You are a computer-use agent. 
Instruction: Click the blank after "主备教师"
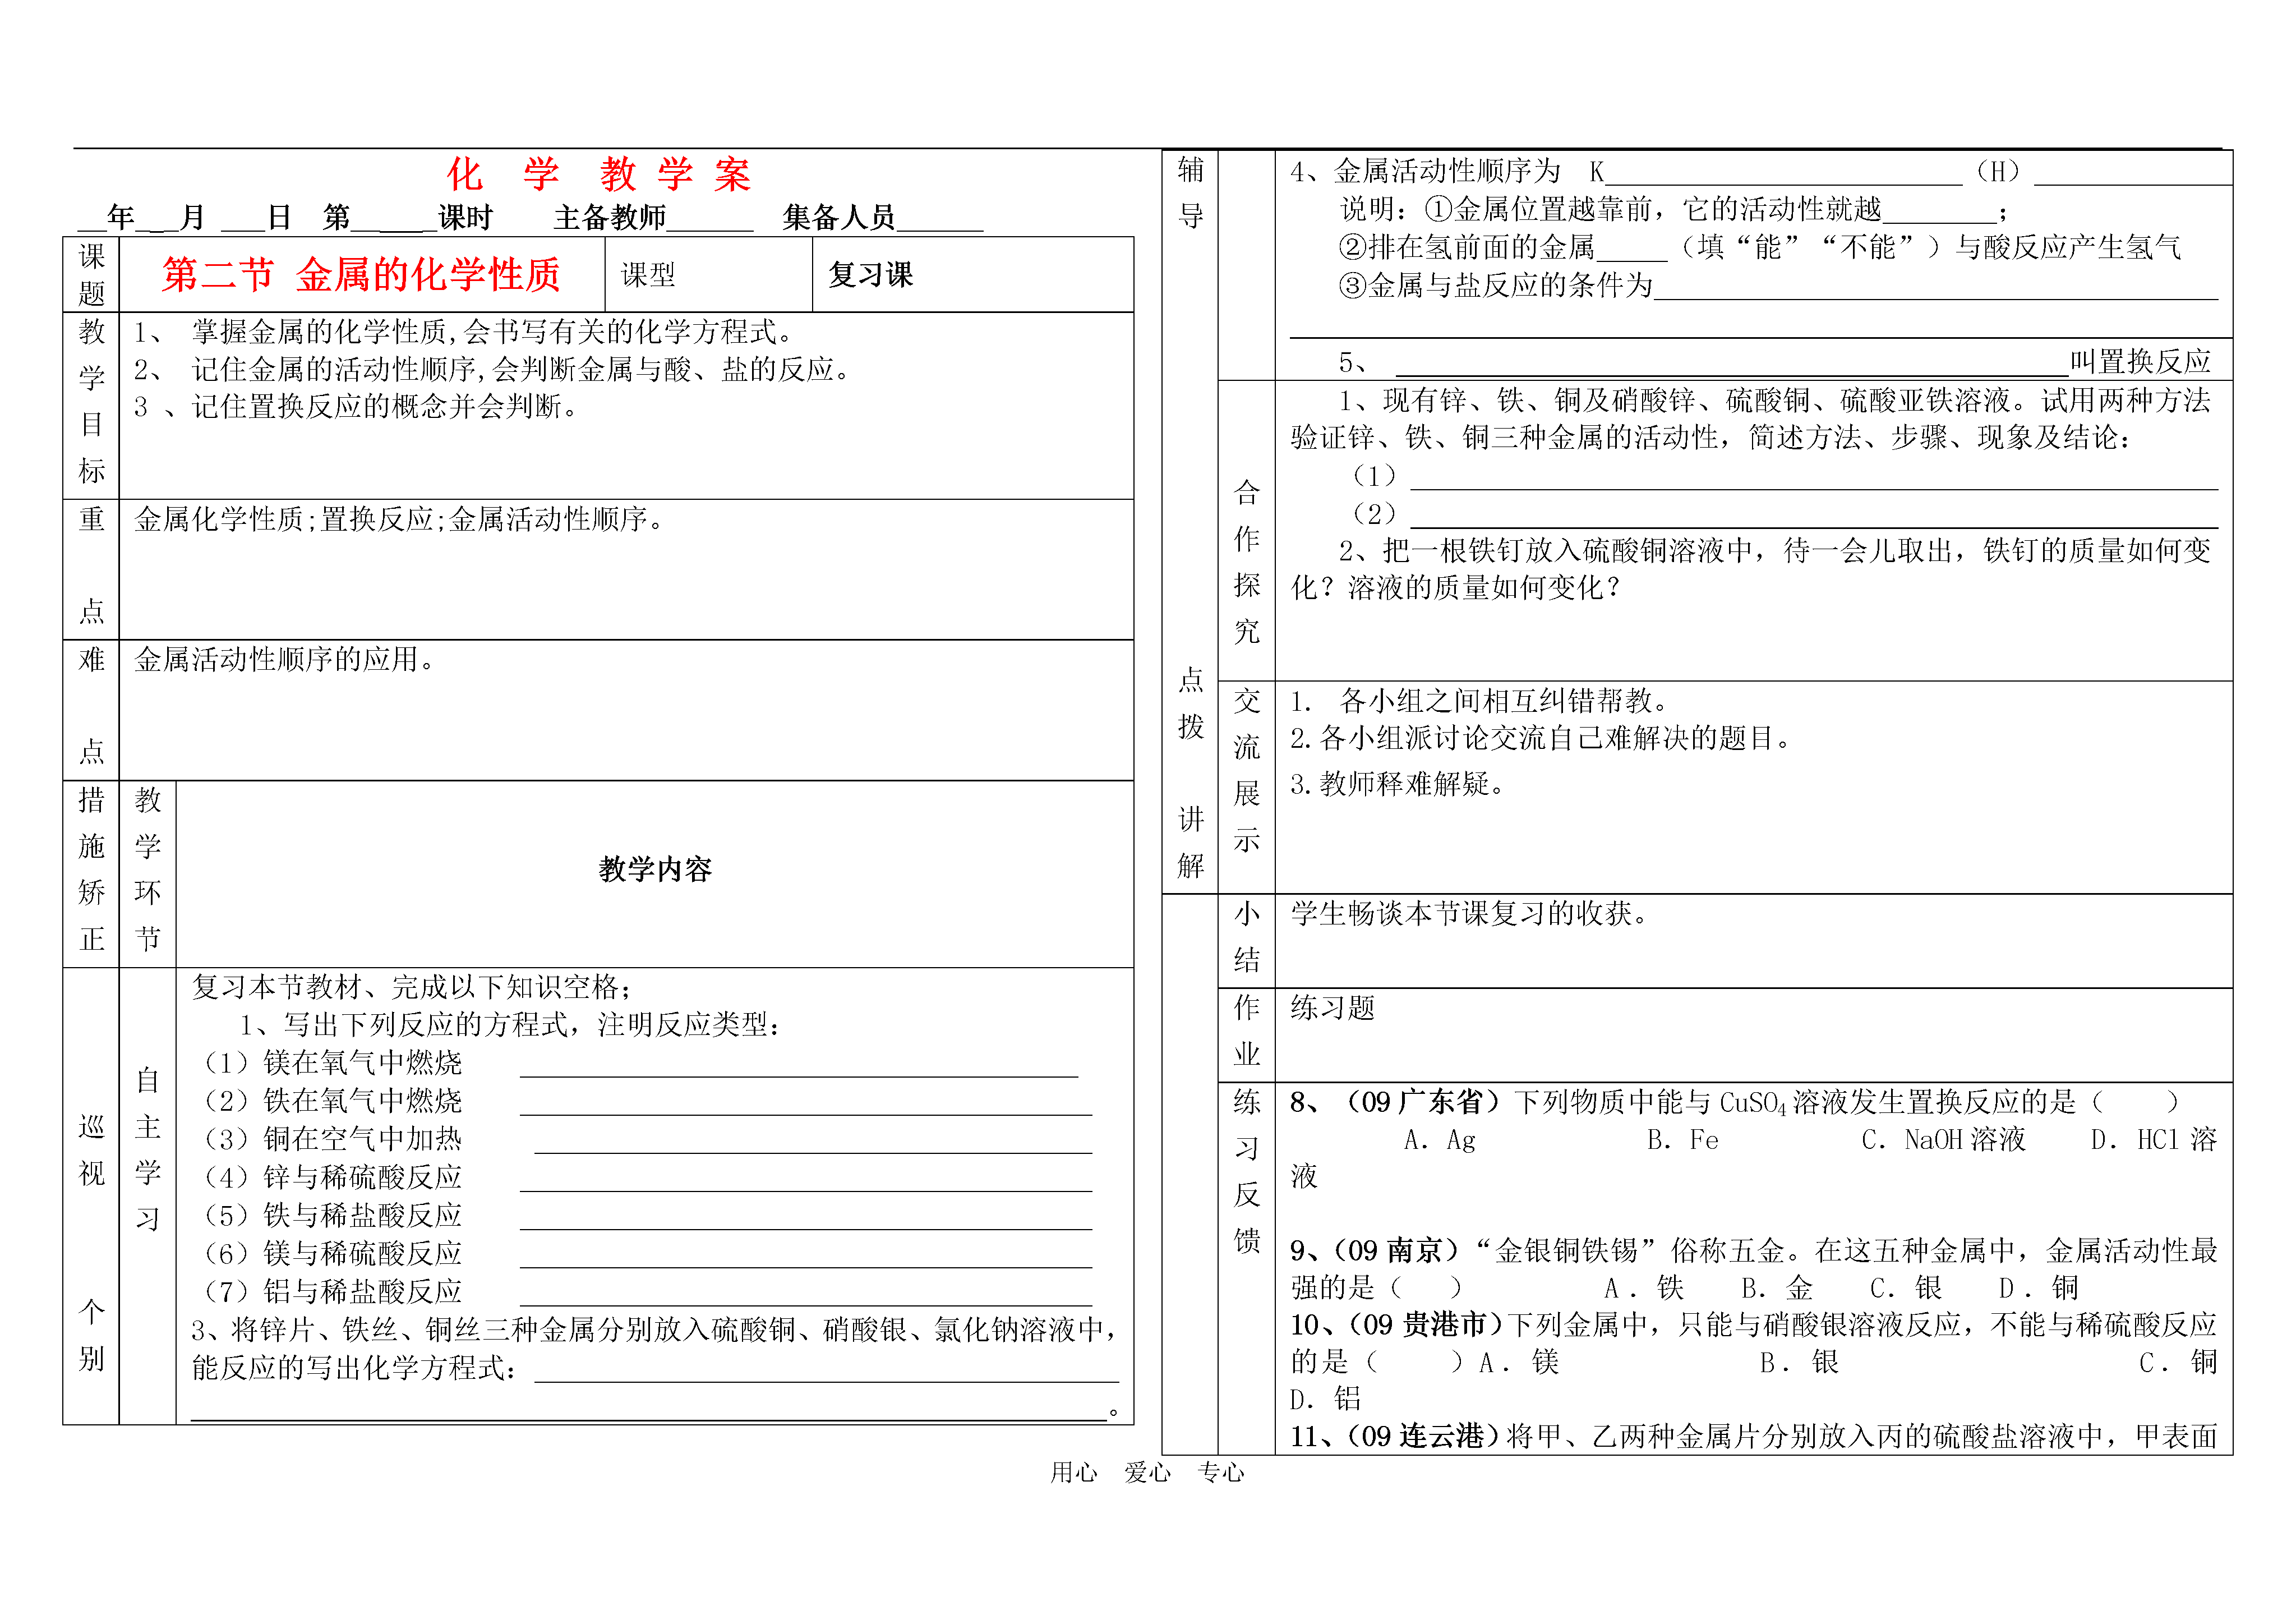(x=710, y=219)
